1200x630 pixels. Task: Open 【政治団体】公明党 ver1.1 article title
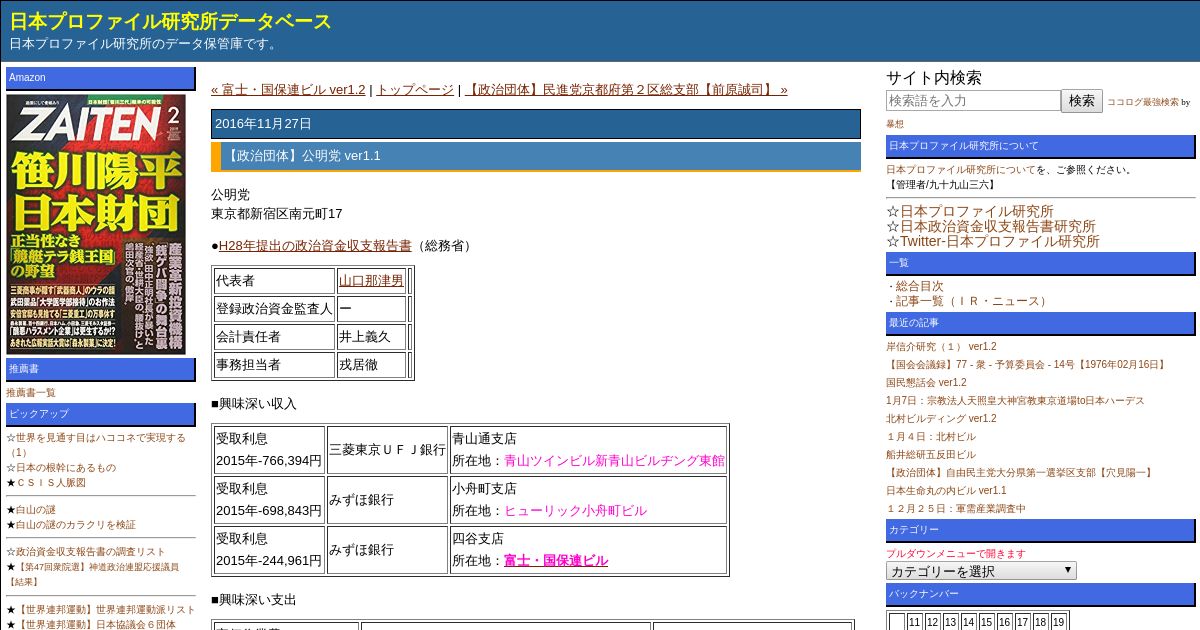click(x=303, y=156)
